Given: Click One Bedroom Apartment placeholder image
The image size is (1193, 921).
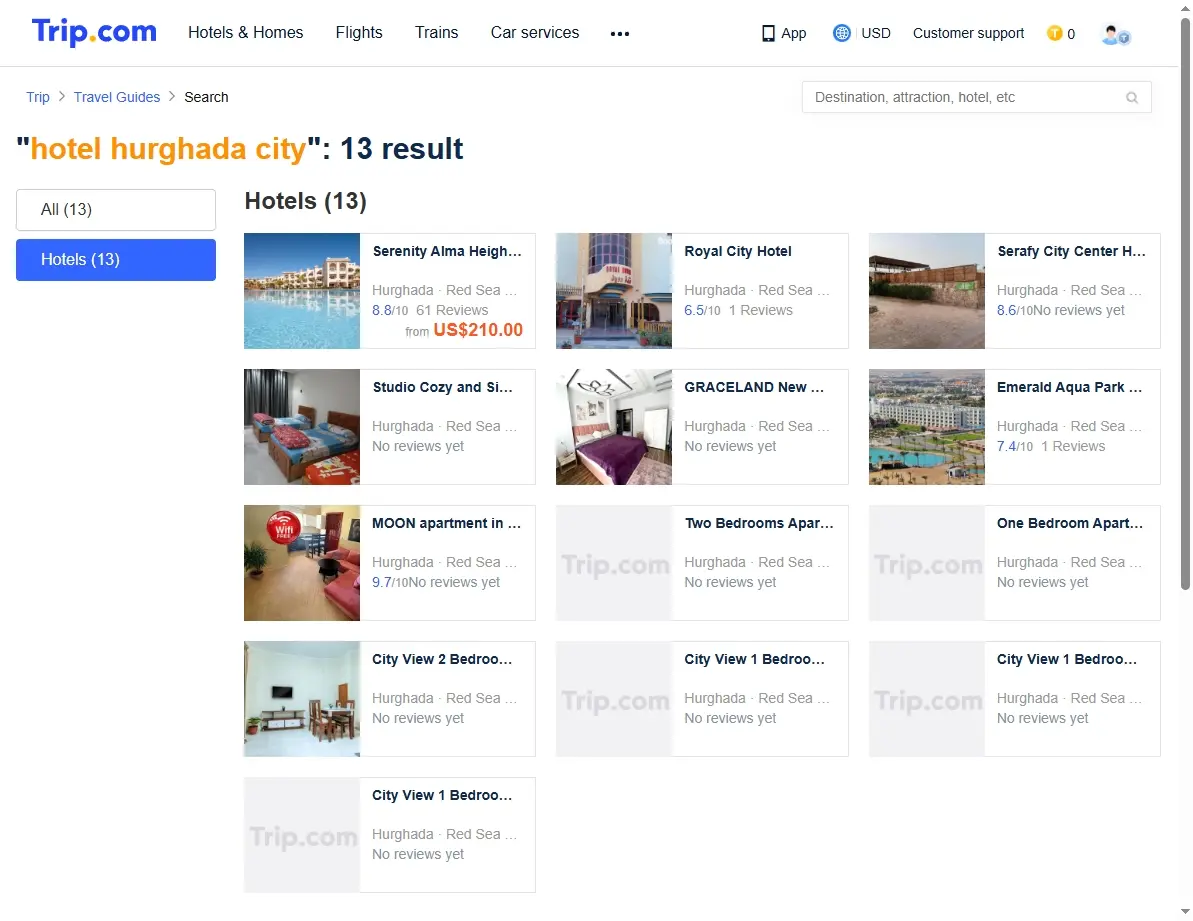Looking at the screenshot, I should pos(927,564).
